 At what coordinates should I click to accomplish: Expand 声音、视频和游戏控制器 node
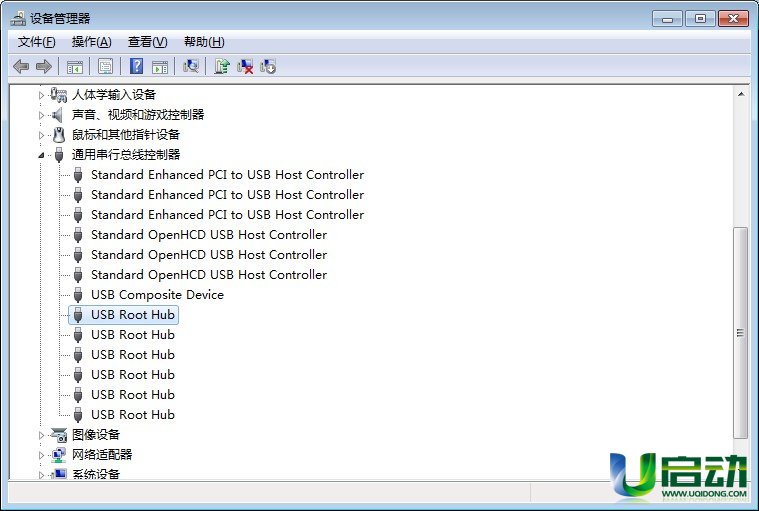coord(41,115)
